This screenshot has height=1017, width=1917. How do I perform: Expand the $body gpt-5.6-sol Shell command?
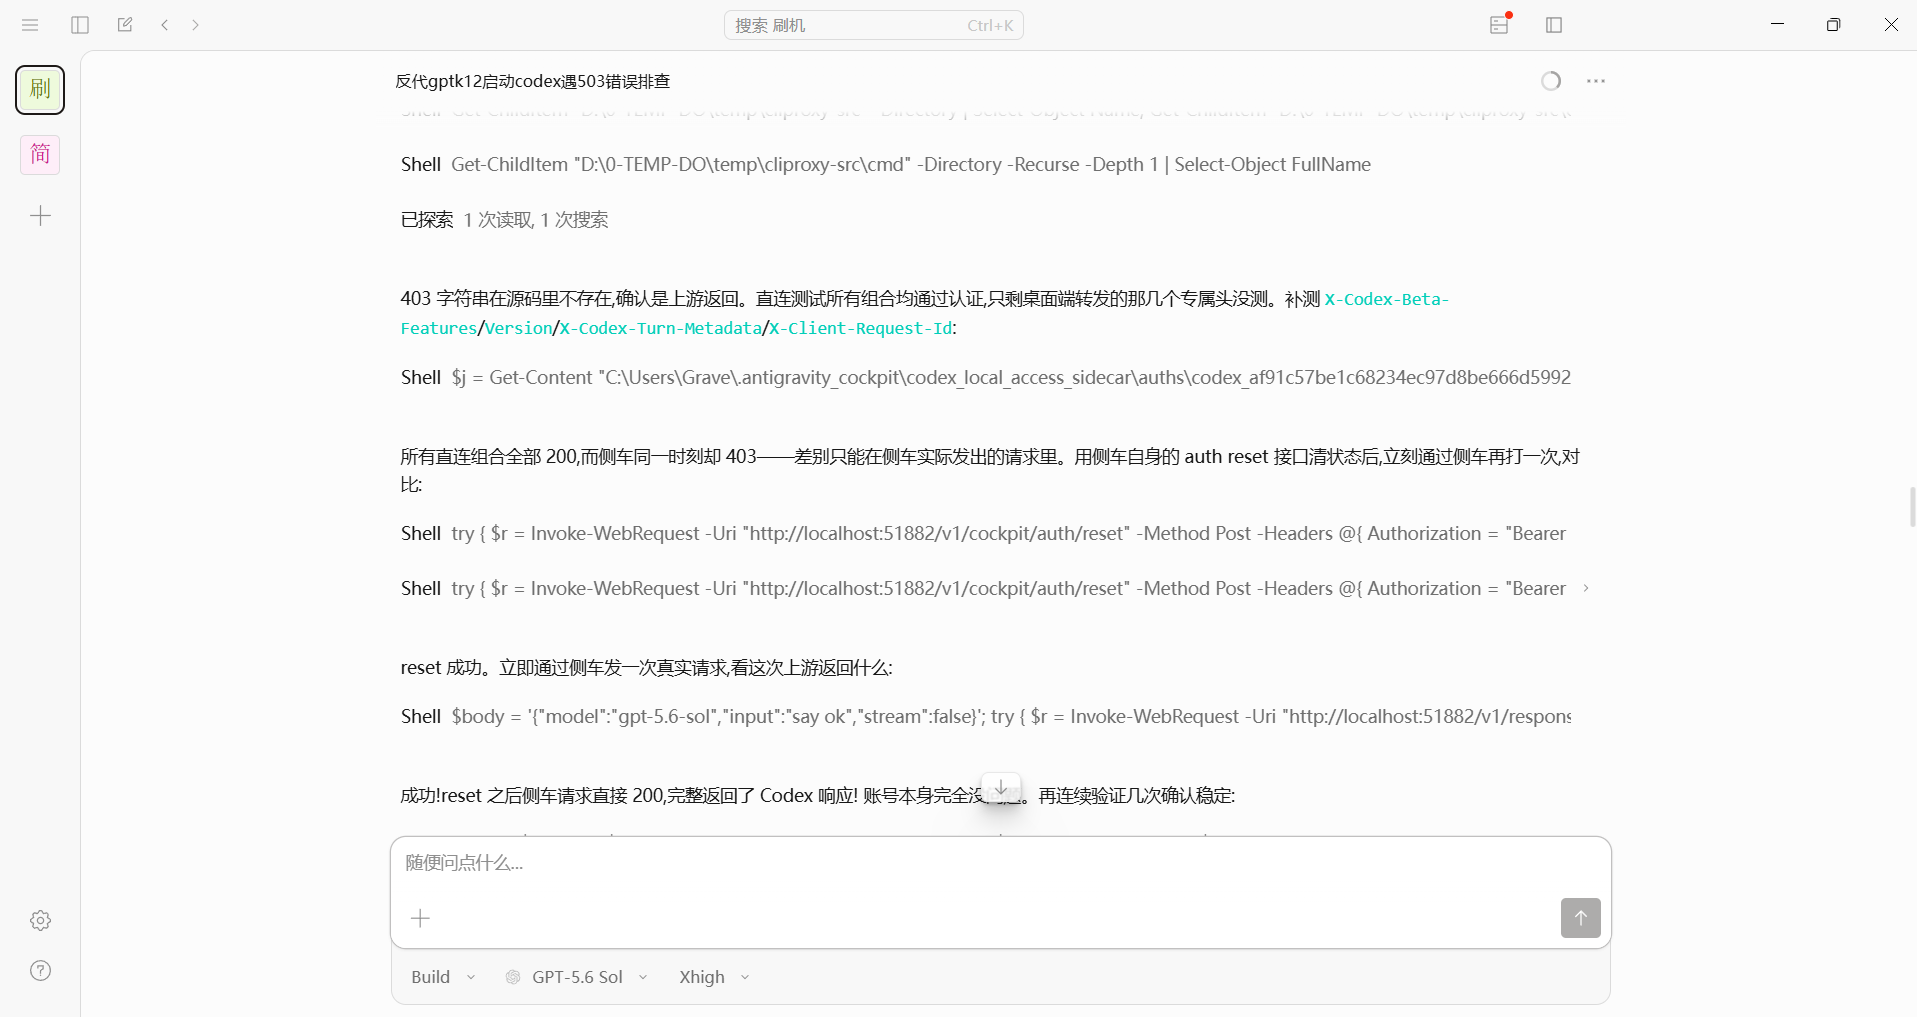click(986, 717)
